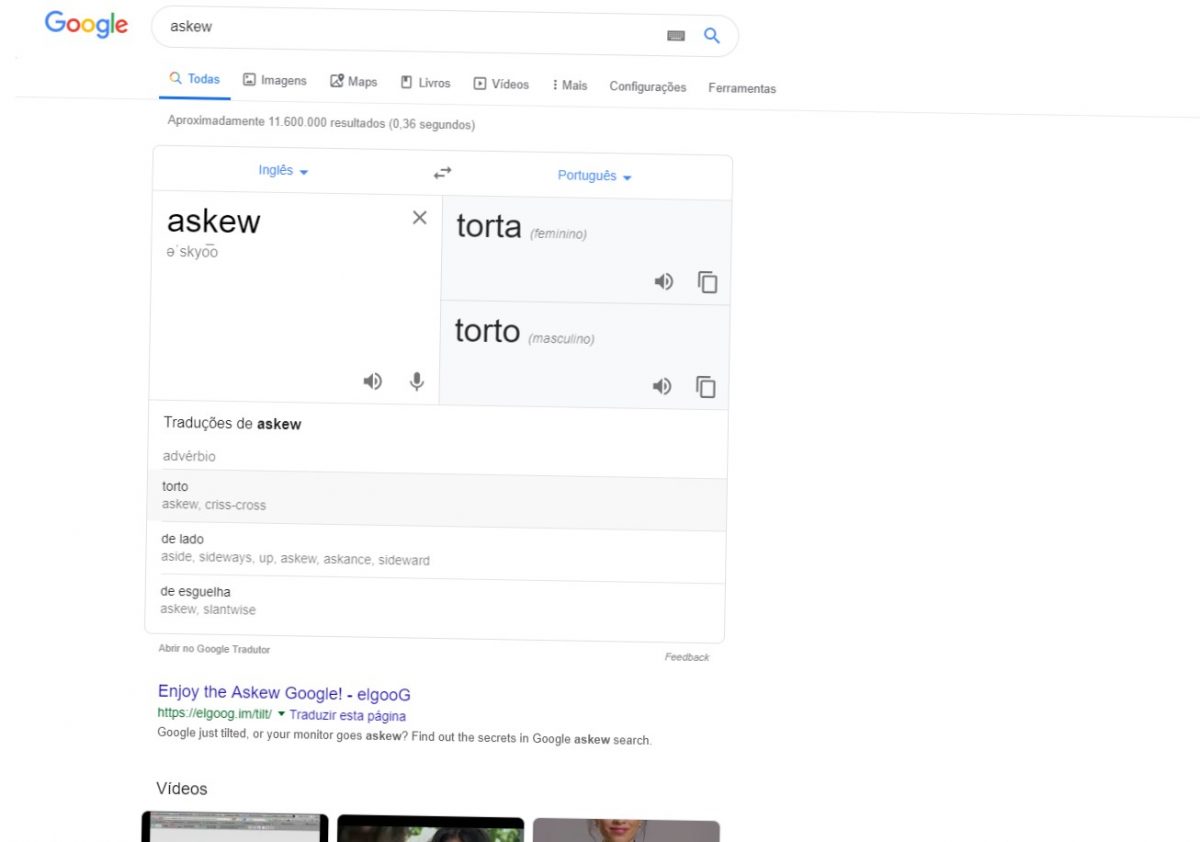Listen to the pronunciation of torta

click(664, 282)
